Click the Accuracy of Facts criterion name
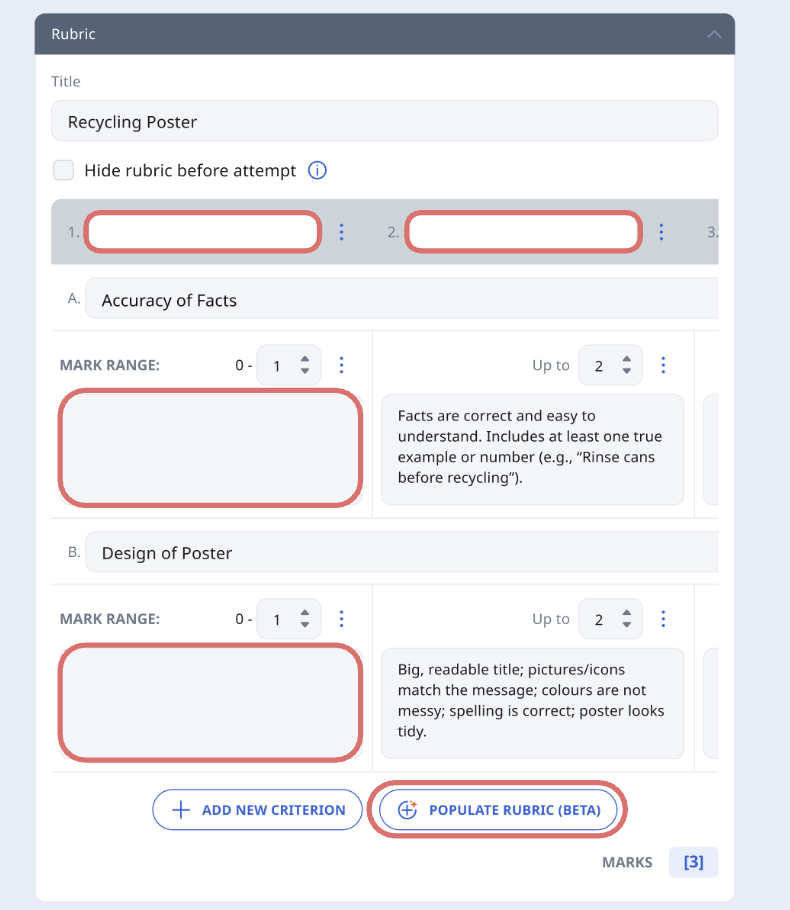 point(400,300)
